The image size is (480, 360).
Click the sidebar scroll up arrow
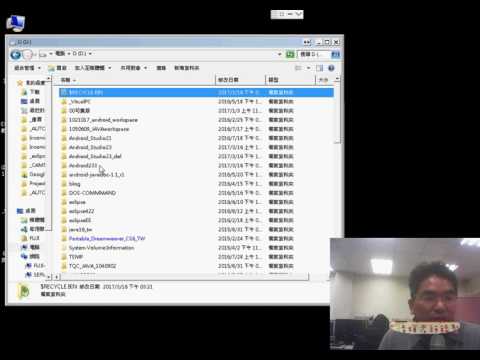[49, 79]
